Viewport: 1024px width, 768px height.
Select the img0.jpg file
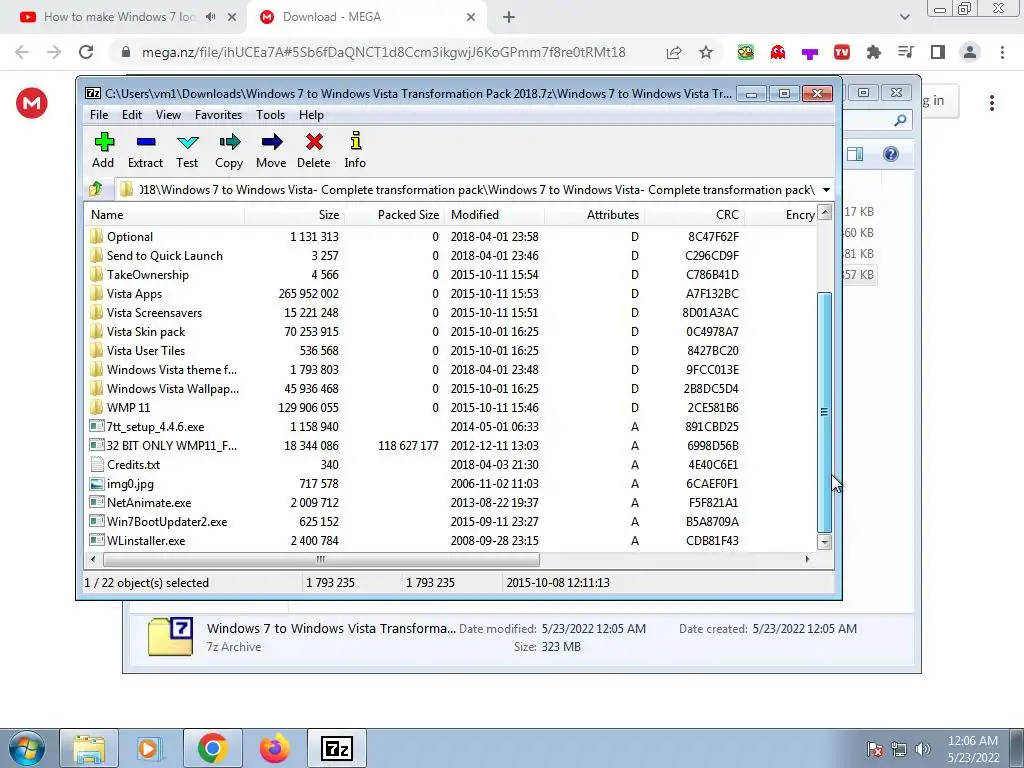[130, 484]
